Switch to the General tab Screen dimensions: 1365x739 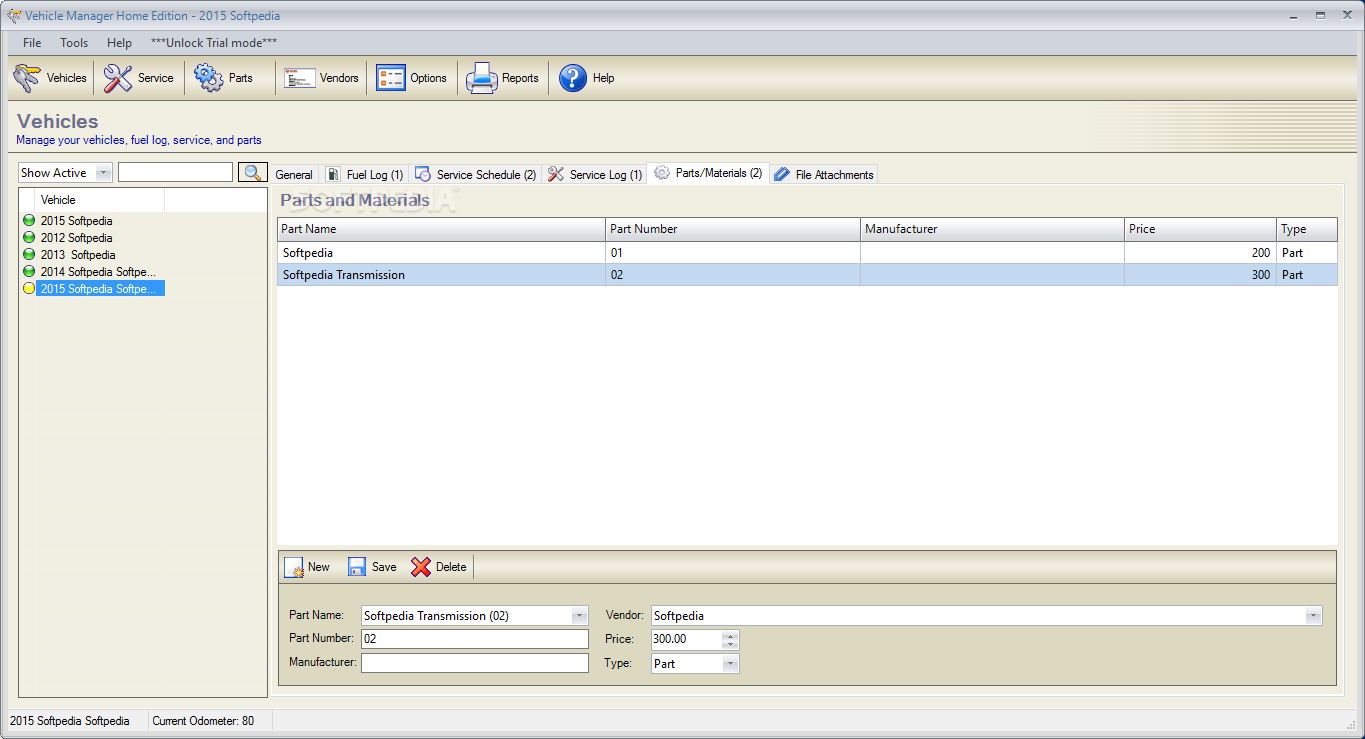coord(294,175)
